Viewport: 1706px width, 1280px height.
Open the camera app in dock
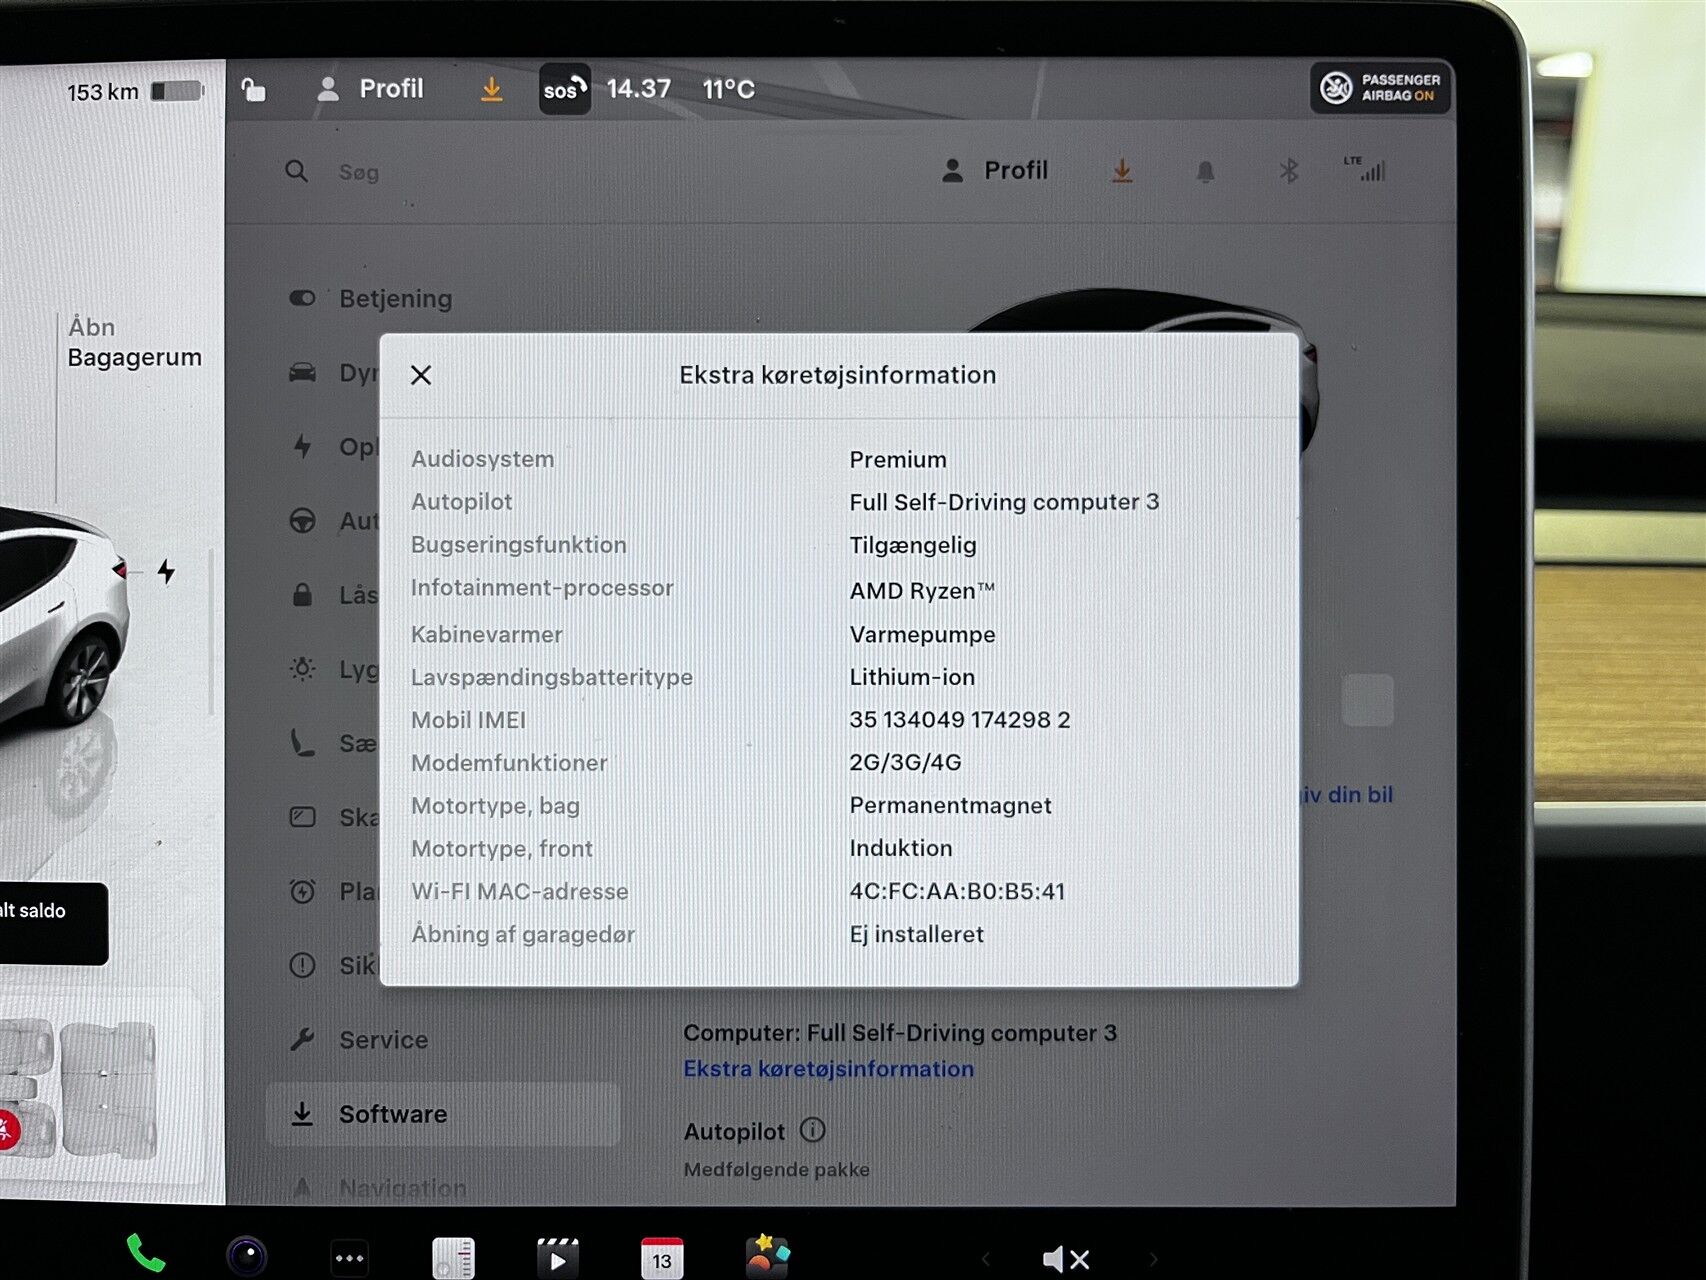click(x=247, y=1256)
